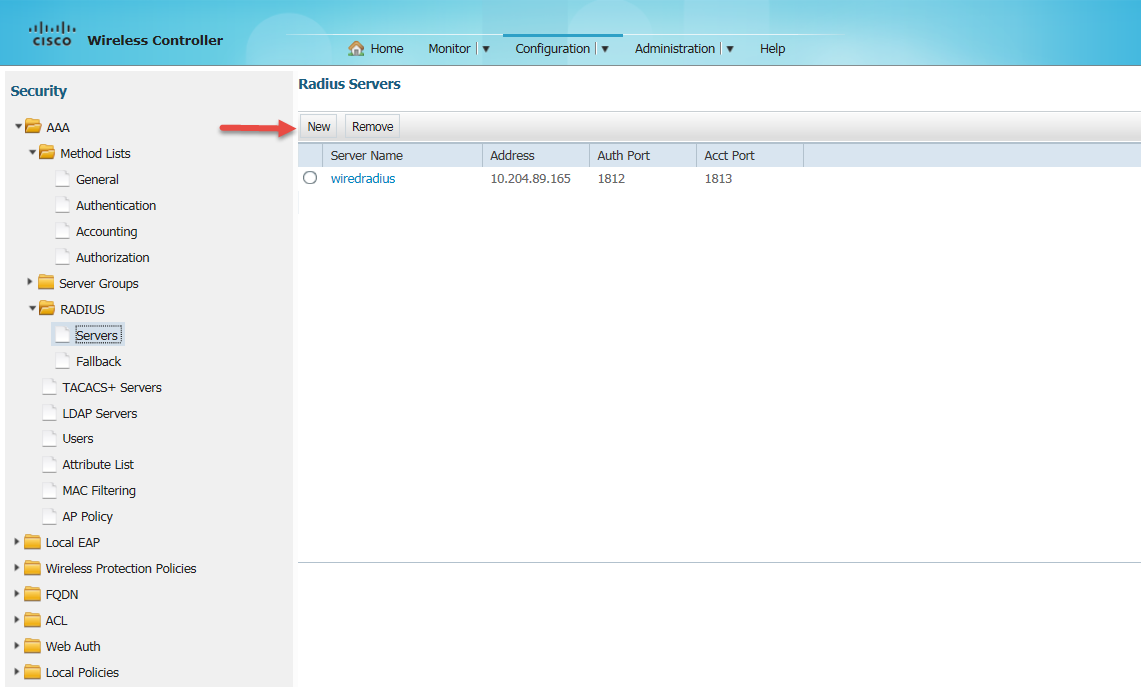
Task: Click the Server Name column header
Action: 402,155
